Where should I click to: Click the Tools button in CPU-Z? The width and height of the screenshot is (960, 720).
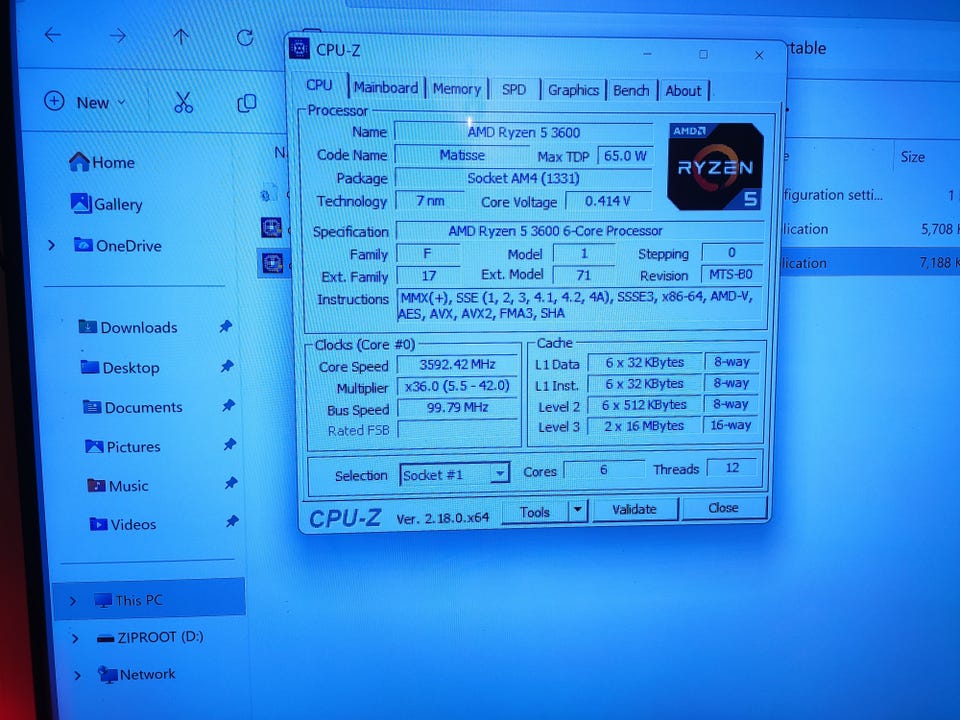point(534,512)
